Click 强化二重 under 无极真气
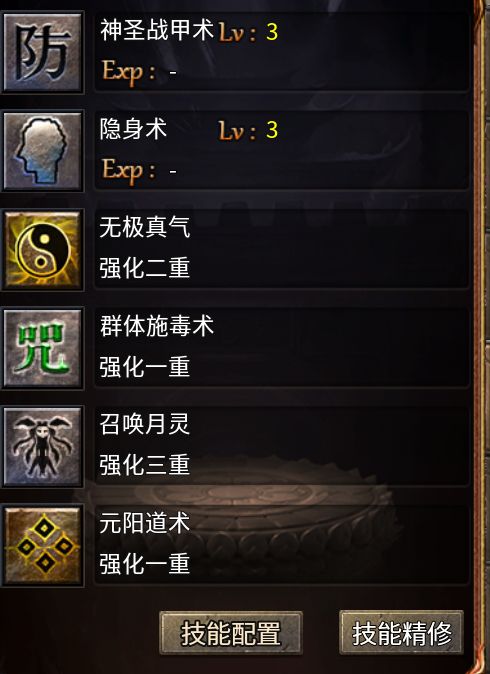Image resolution: width=490 pixels, height=674 pixels. tap(144, 268)
